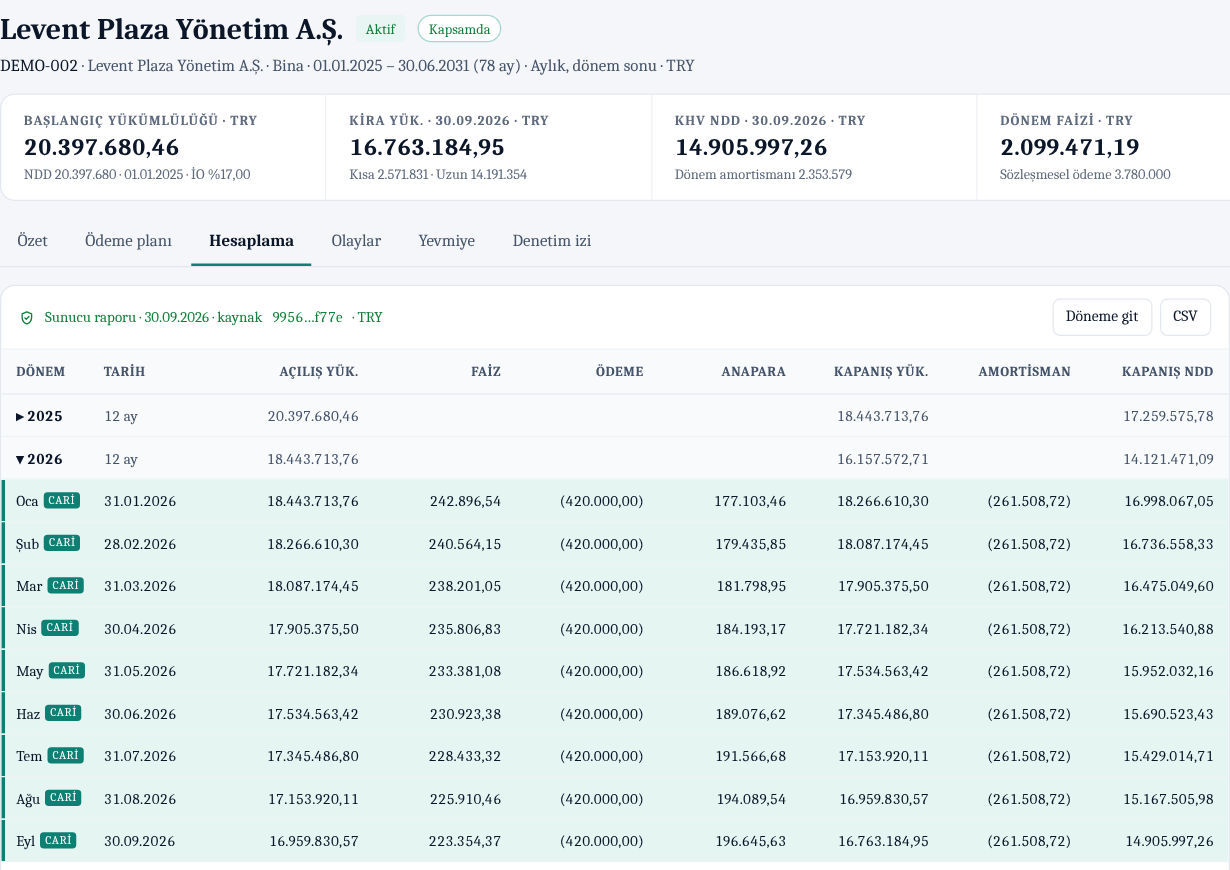Click the 2025 closing liability 18.443.713,76
The image size is (1230, 870).
click(883, 416)
